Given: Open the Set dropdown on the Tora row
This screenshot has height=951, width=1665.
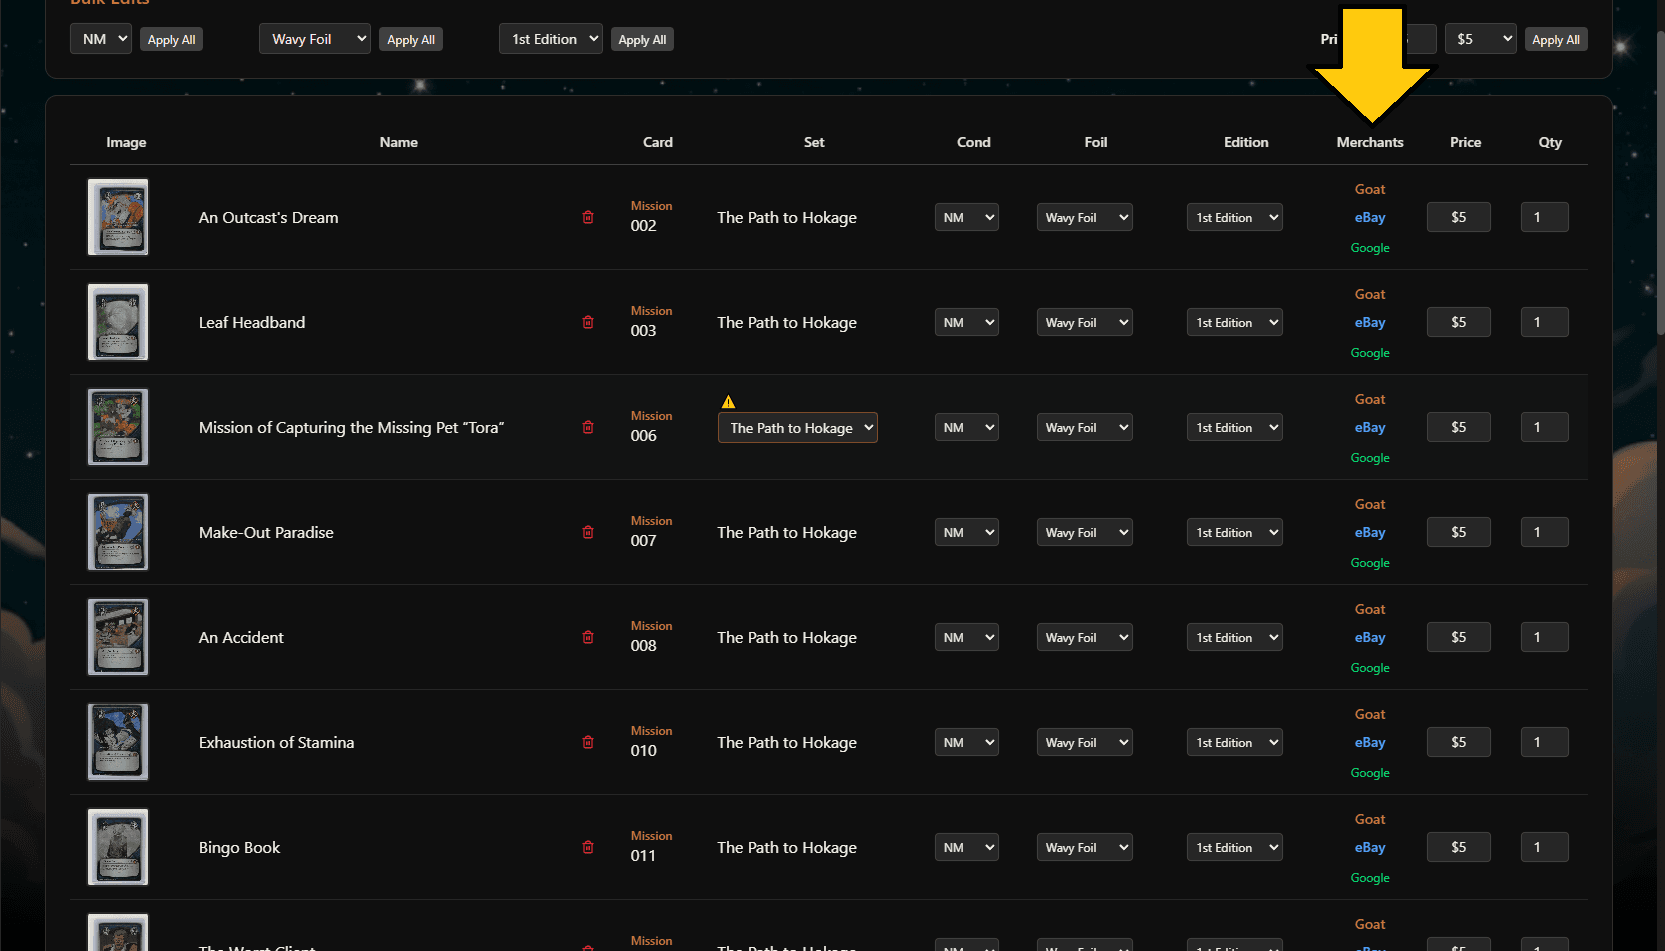Looking at the screenshot, I should point(797,427).
